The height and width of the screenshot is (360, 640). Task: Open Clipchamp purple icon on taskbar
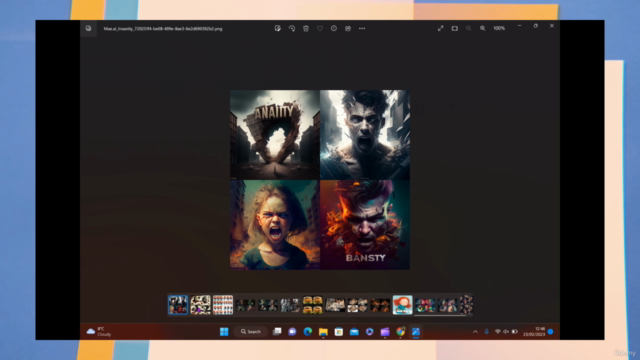click(x=385, y=331)
